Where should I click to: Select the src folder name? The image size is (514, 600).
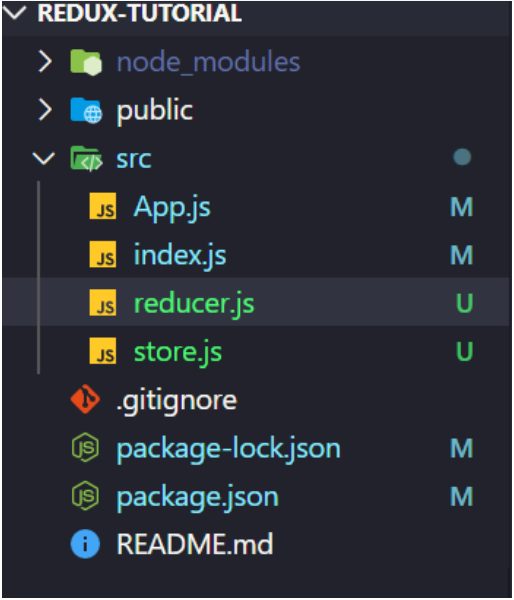point(134,159)
